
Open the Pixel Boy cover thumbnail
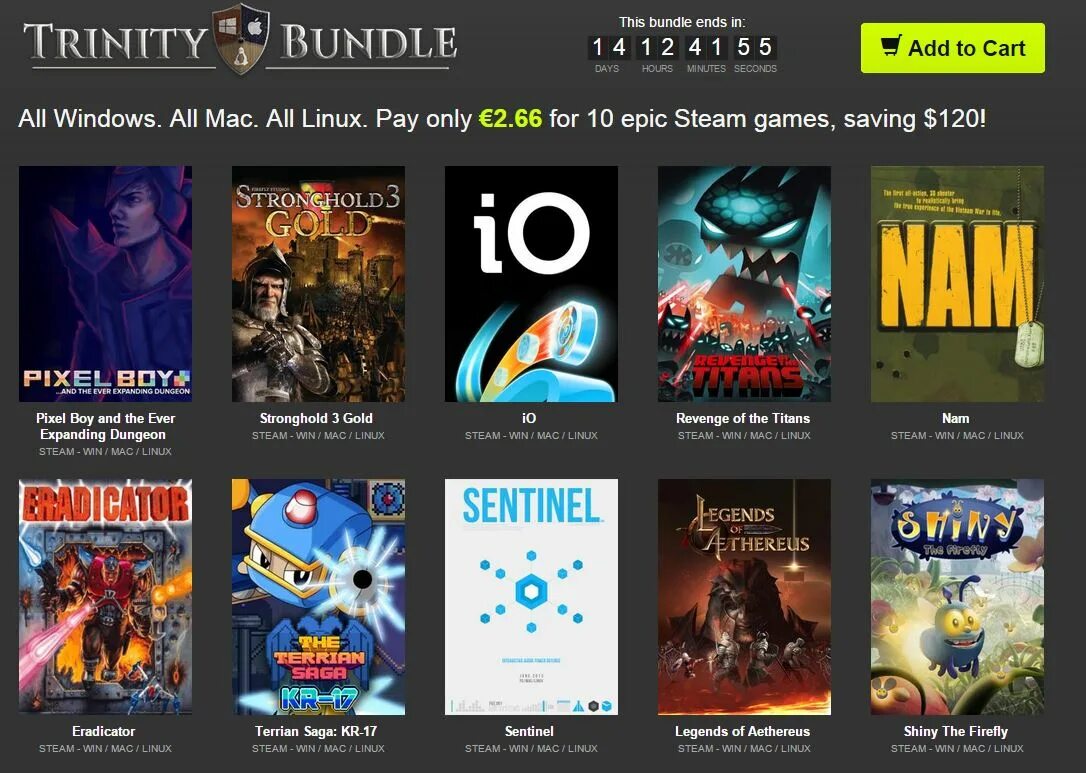(x=105, y=283)
